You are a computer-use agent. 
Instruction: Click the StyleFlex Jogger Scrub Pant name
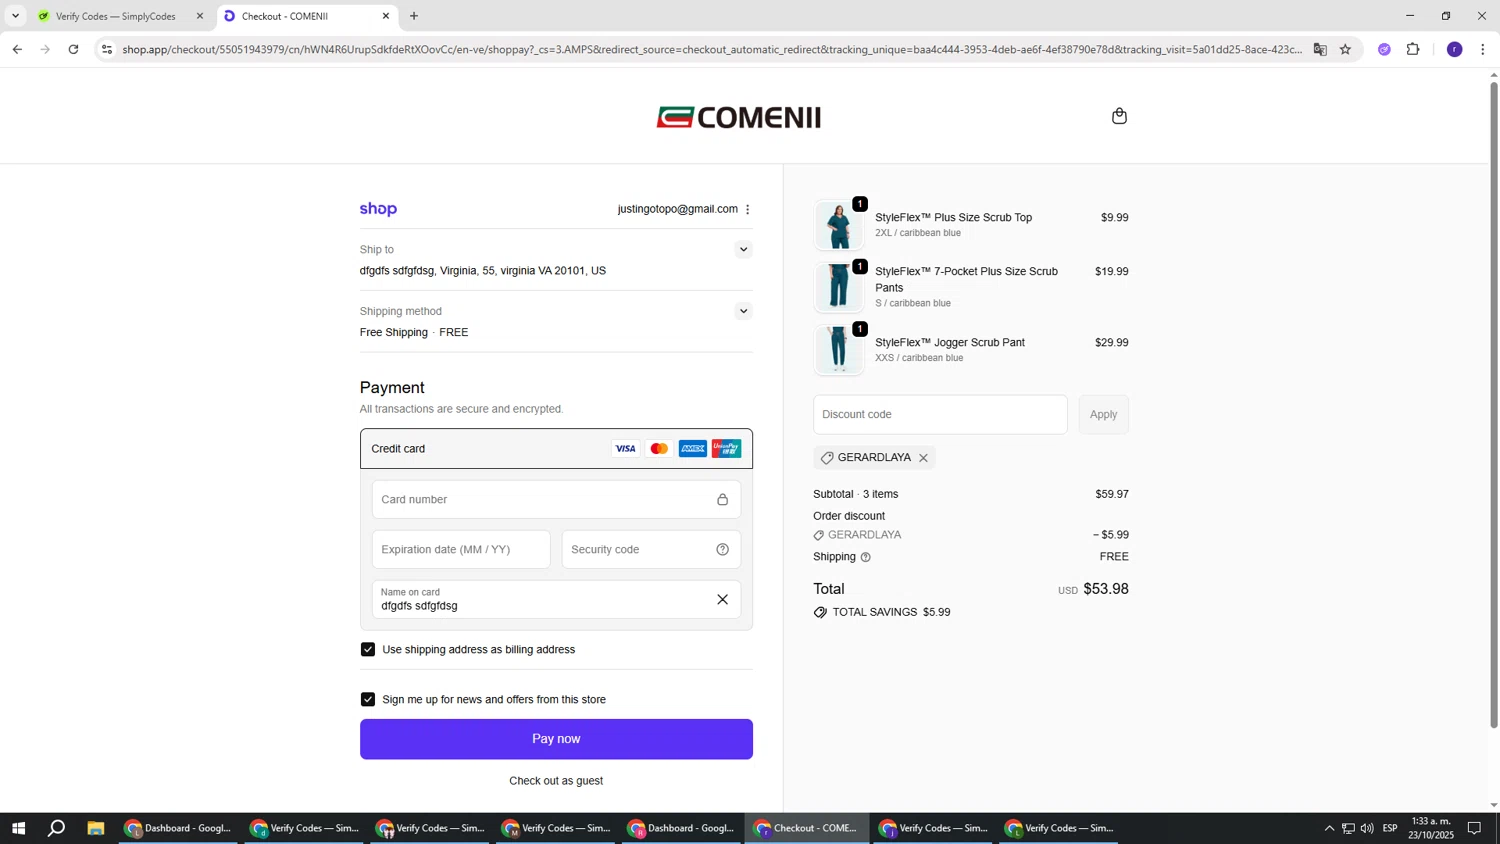pos(950,342)
